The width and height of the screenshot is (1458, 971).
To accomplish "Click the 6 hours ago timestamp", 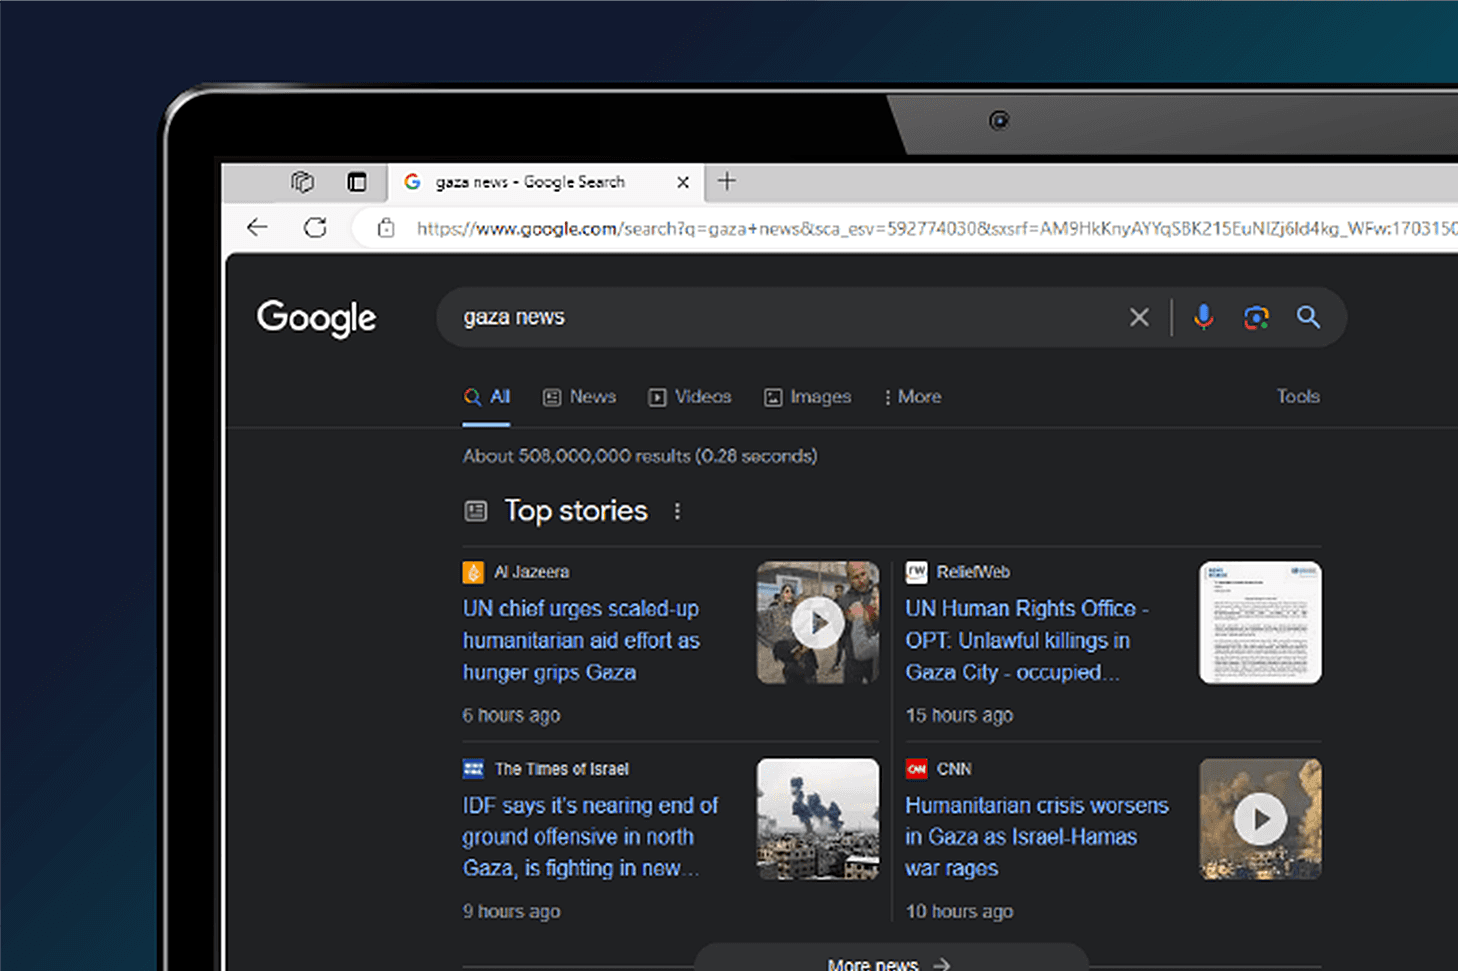I will (511, 715).
